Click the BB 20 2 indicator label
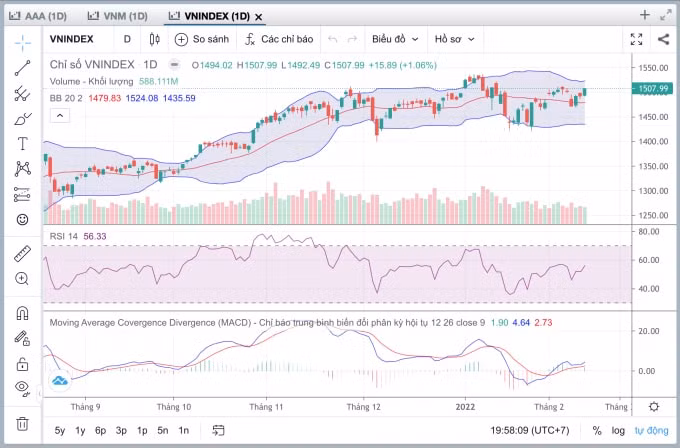Viewport: 680px width, 448px height. tap(66, 98)
